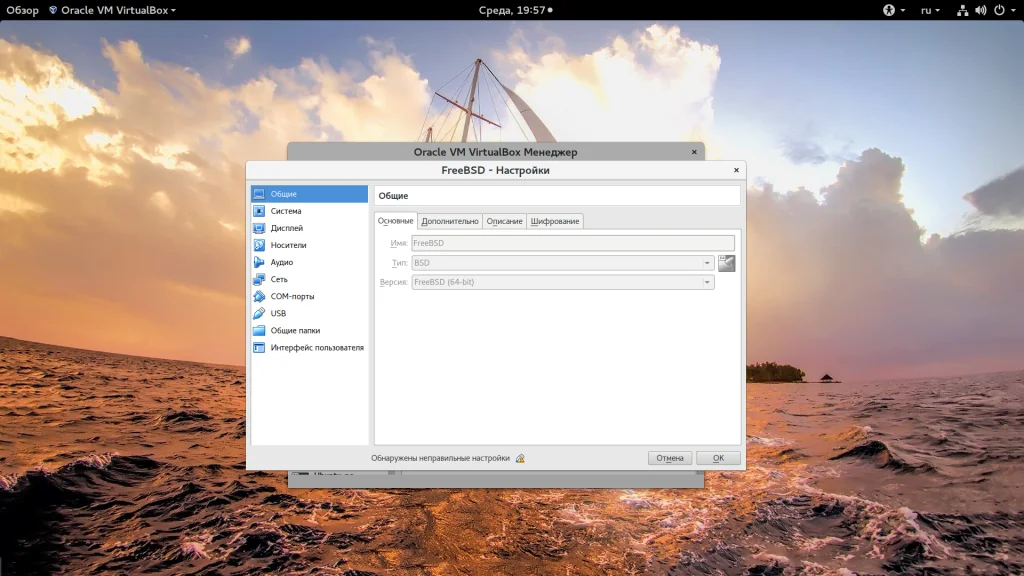Switch to the Дополнительно tab
Viewport: 1024px width, 576px height.
(x=450, y=221)
